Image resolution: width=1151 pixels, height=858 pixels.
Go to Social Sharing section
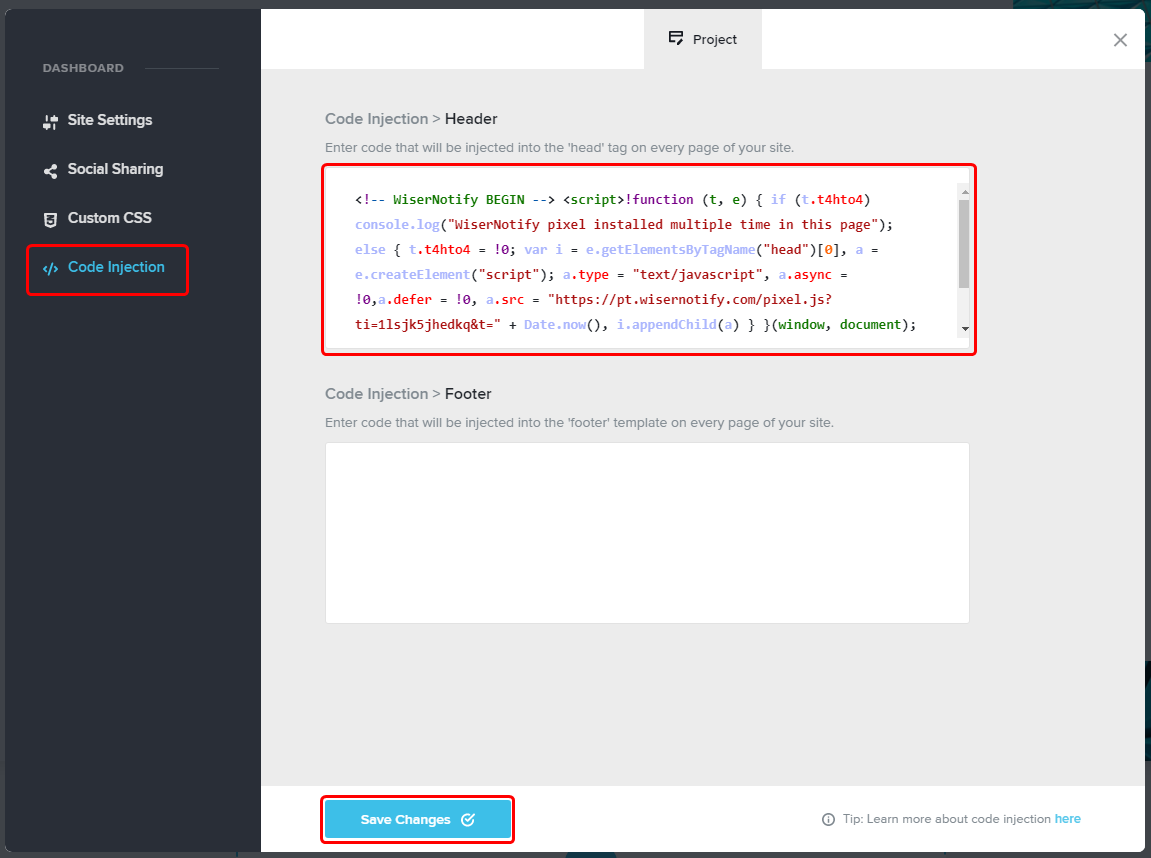(115, 169)
